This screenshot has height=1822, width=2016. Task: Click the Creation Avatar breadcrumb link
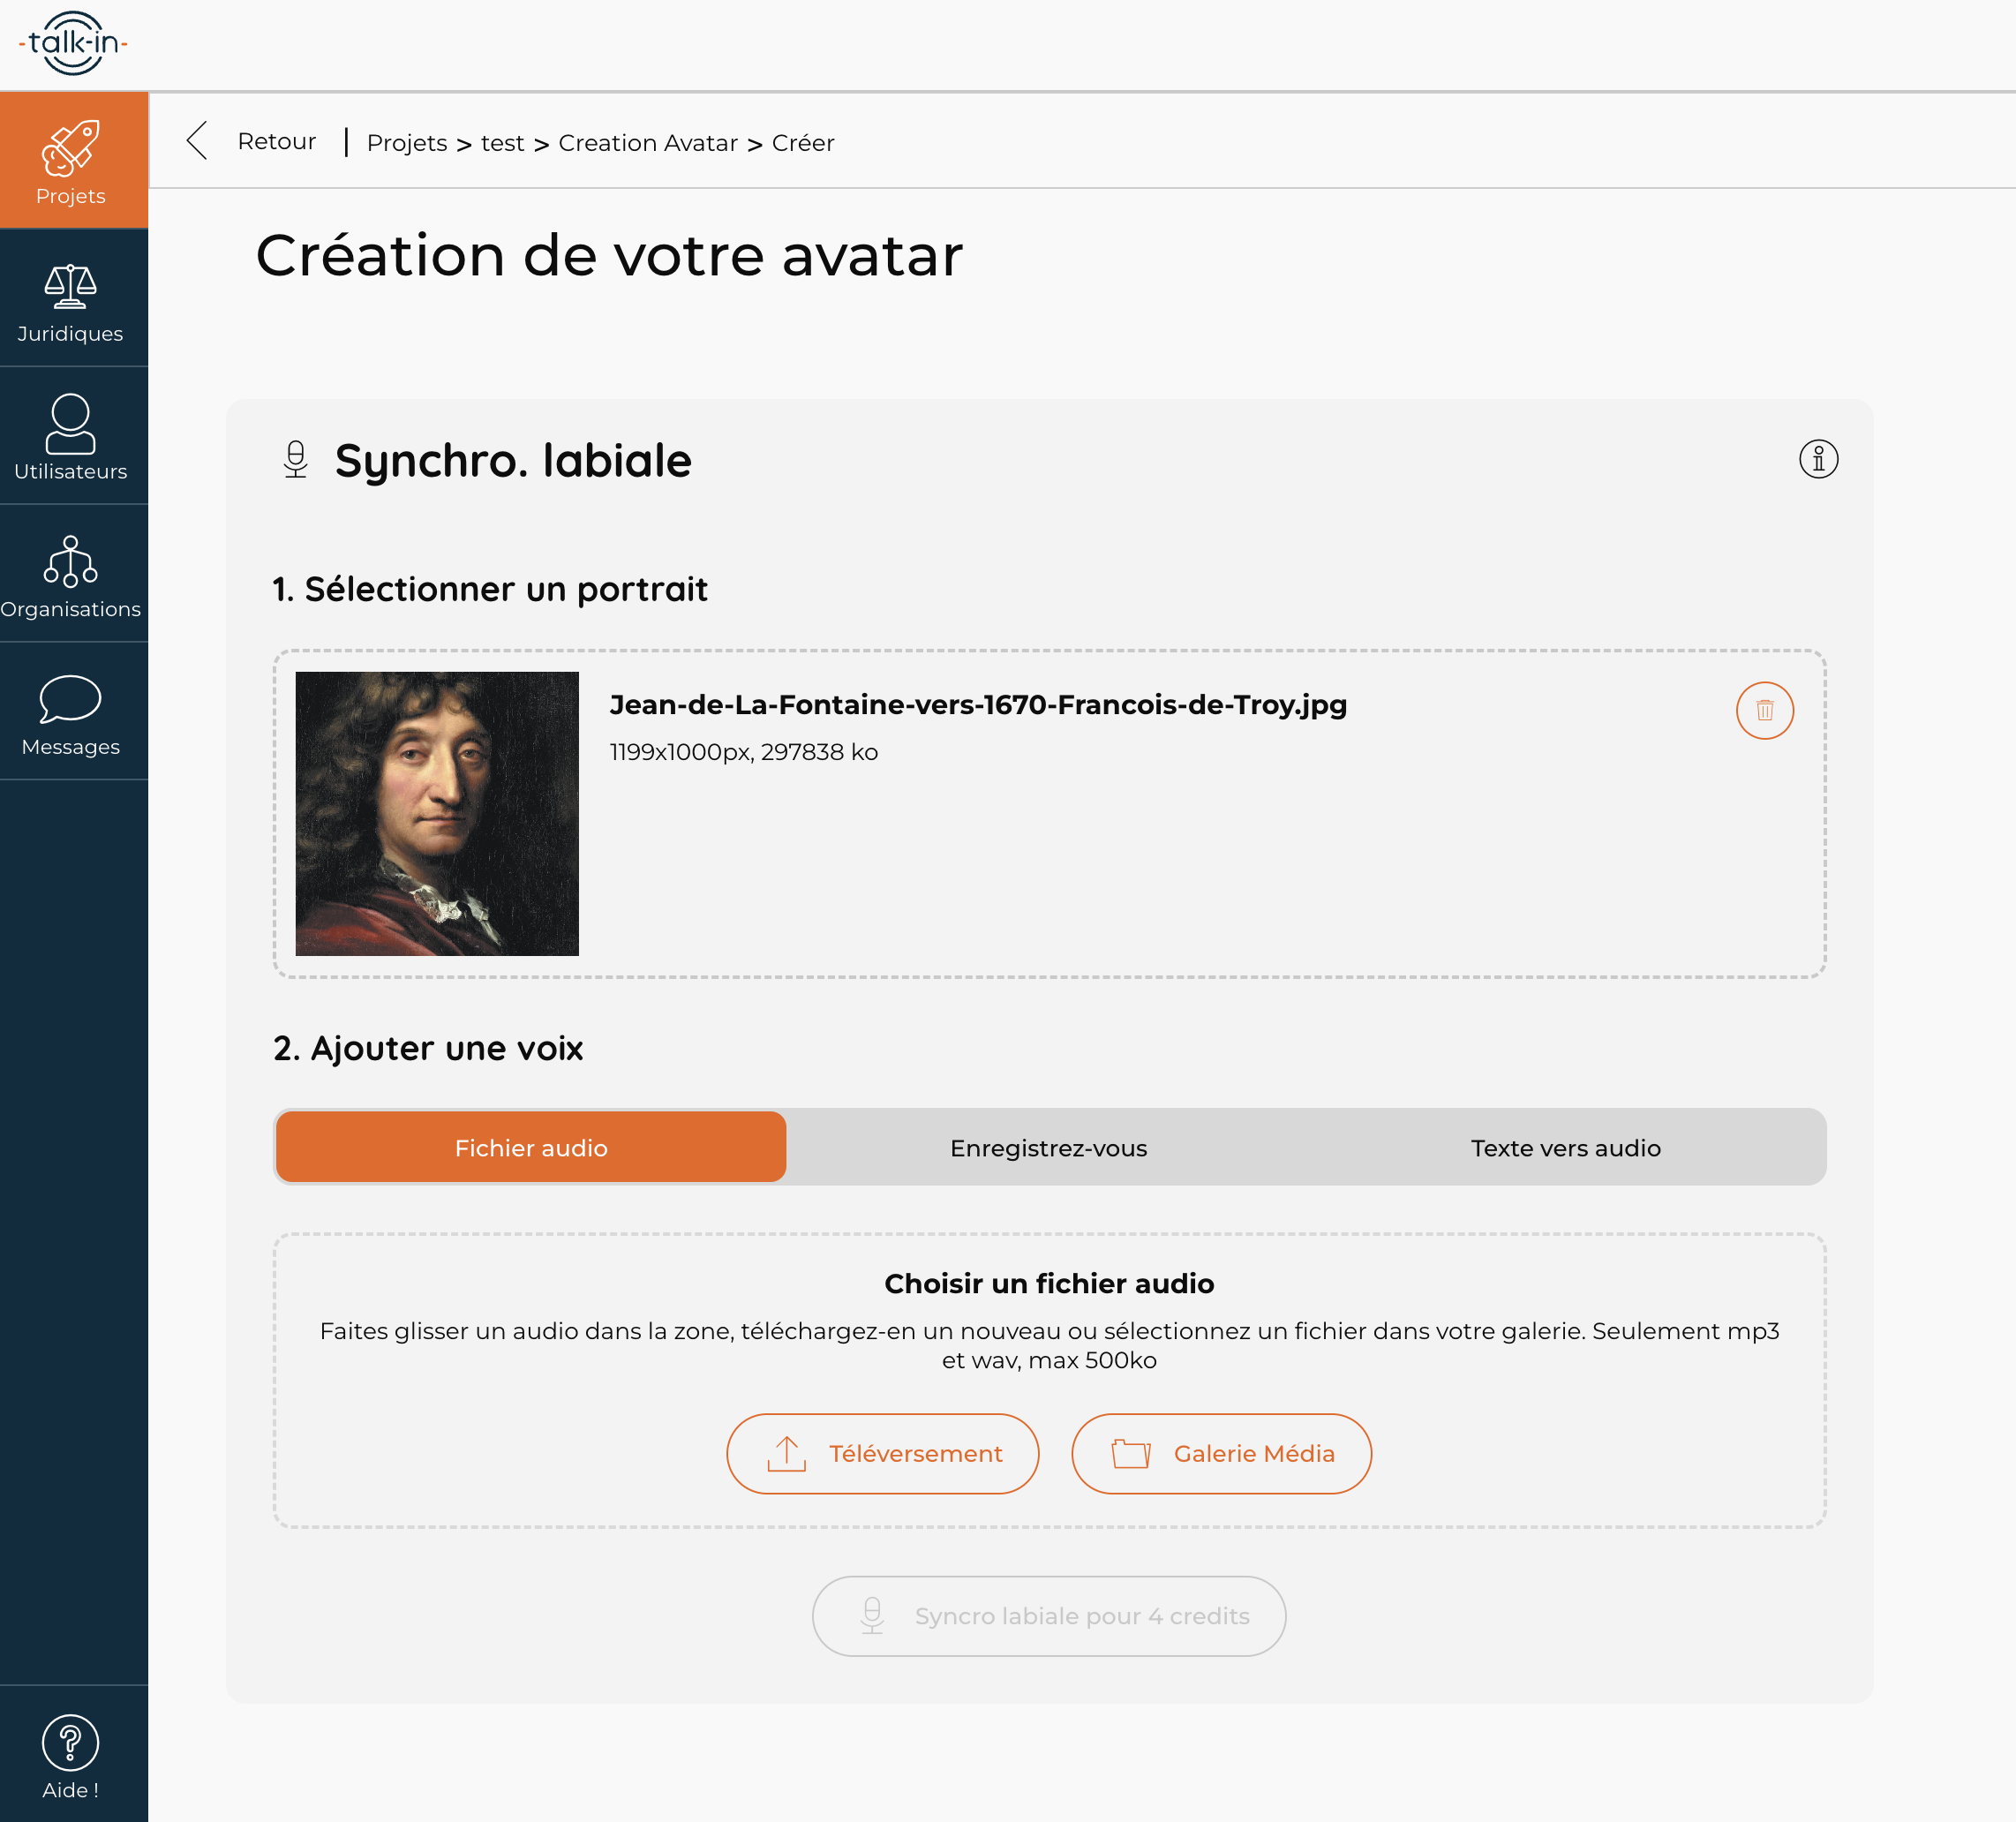(648, 143)
